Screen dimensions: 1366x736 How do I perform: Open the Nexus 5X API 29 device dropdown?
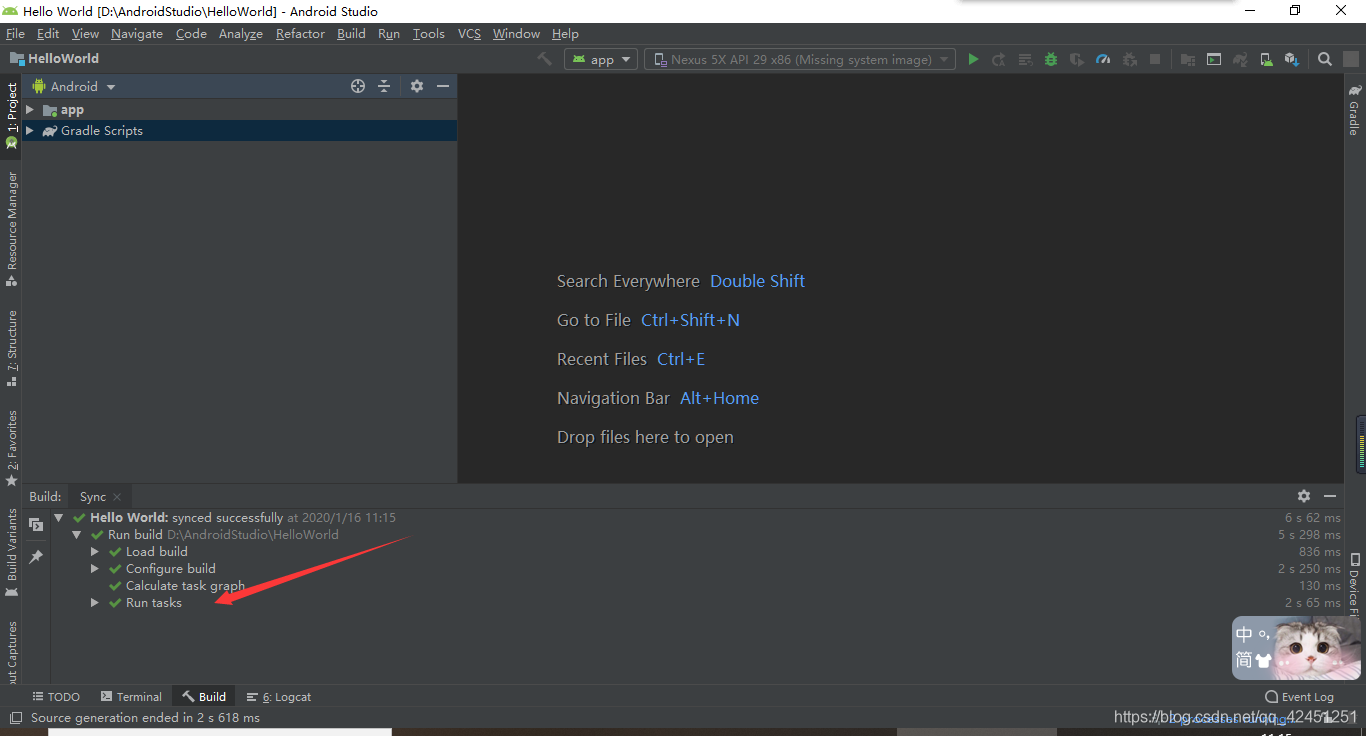[x=800, y=59]
